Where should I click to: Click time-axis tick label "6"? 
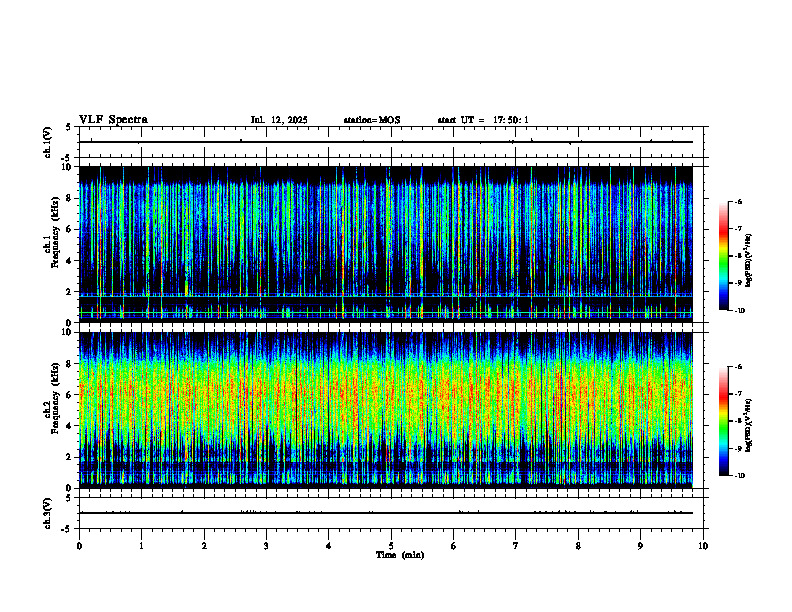pyautogui.click(x=453, y=546)
